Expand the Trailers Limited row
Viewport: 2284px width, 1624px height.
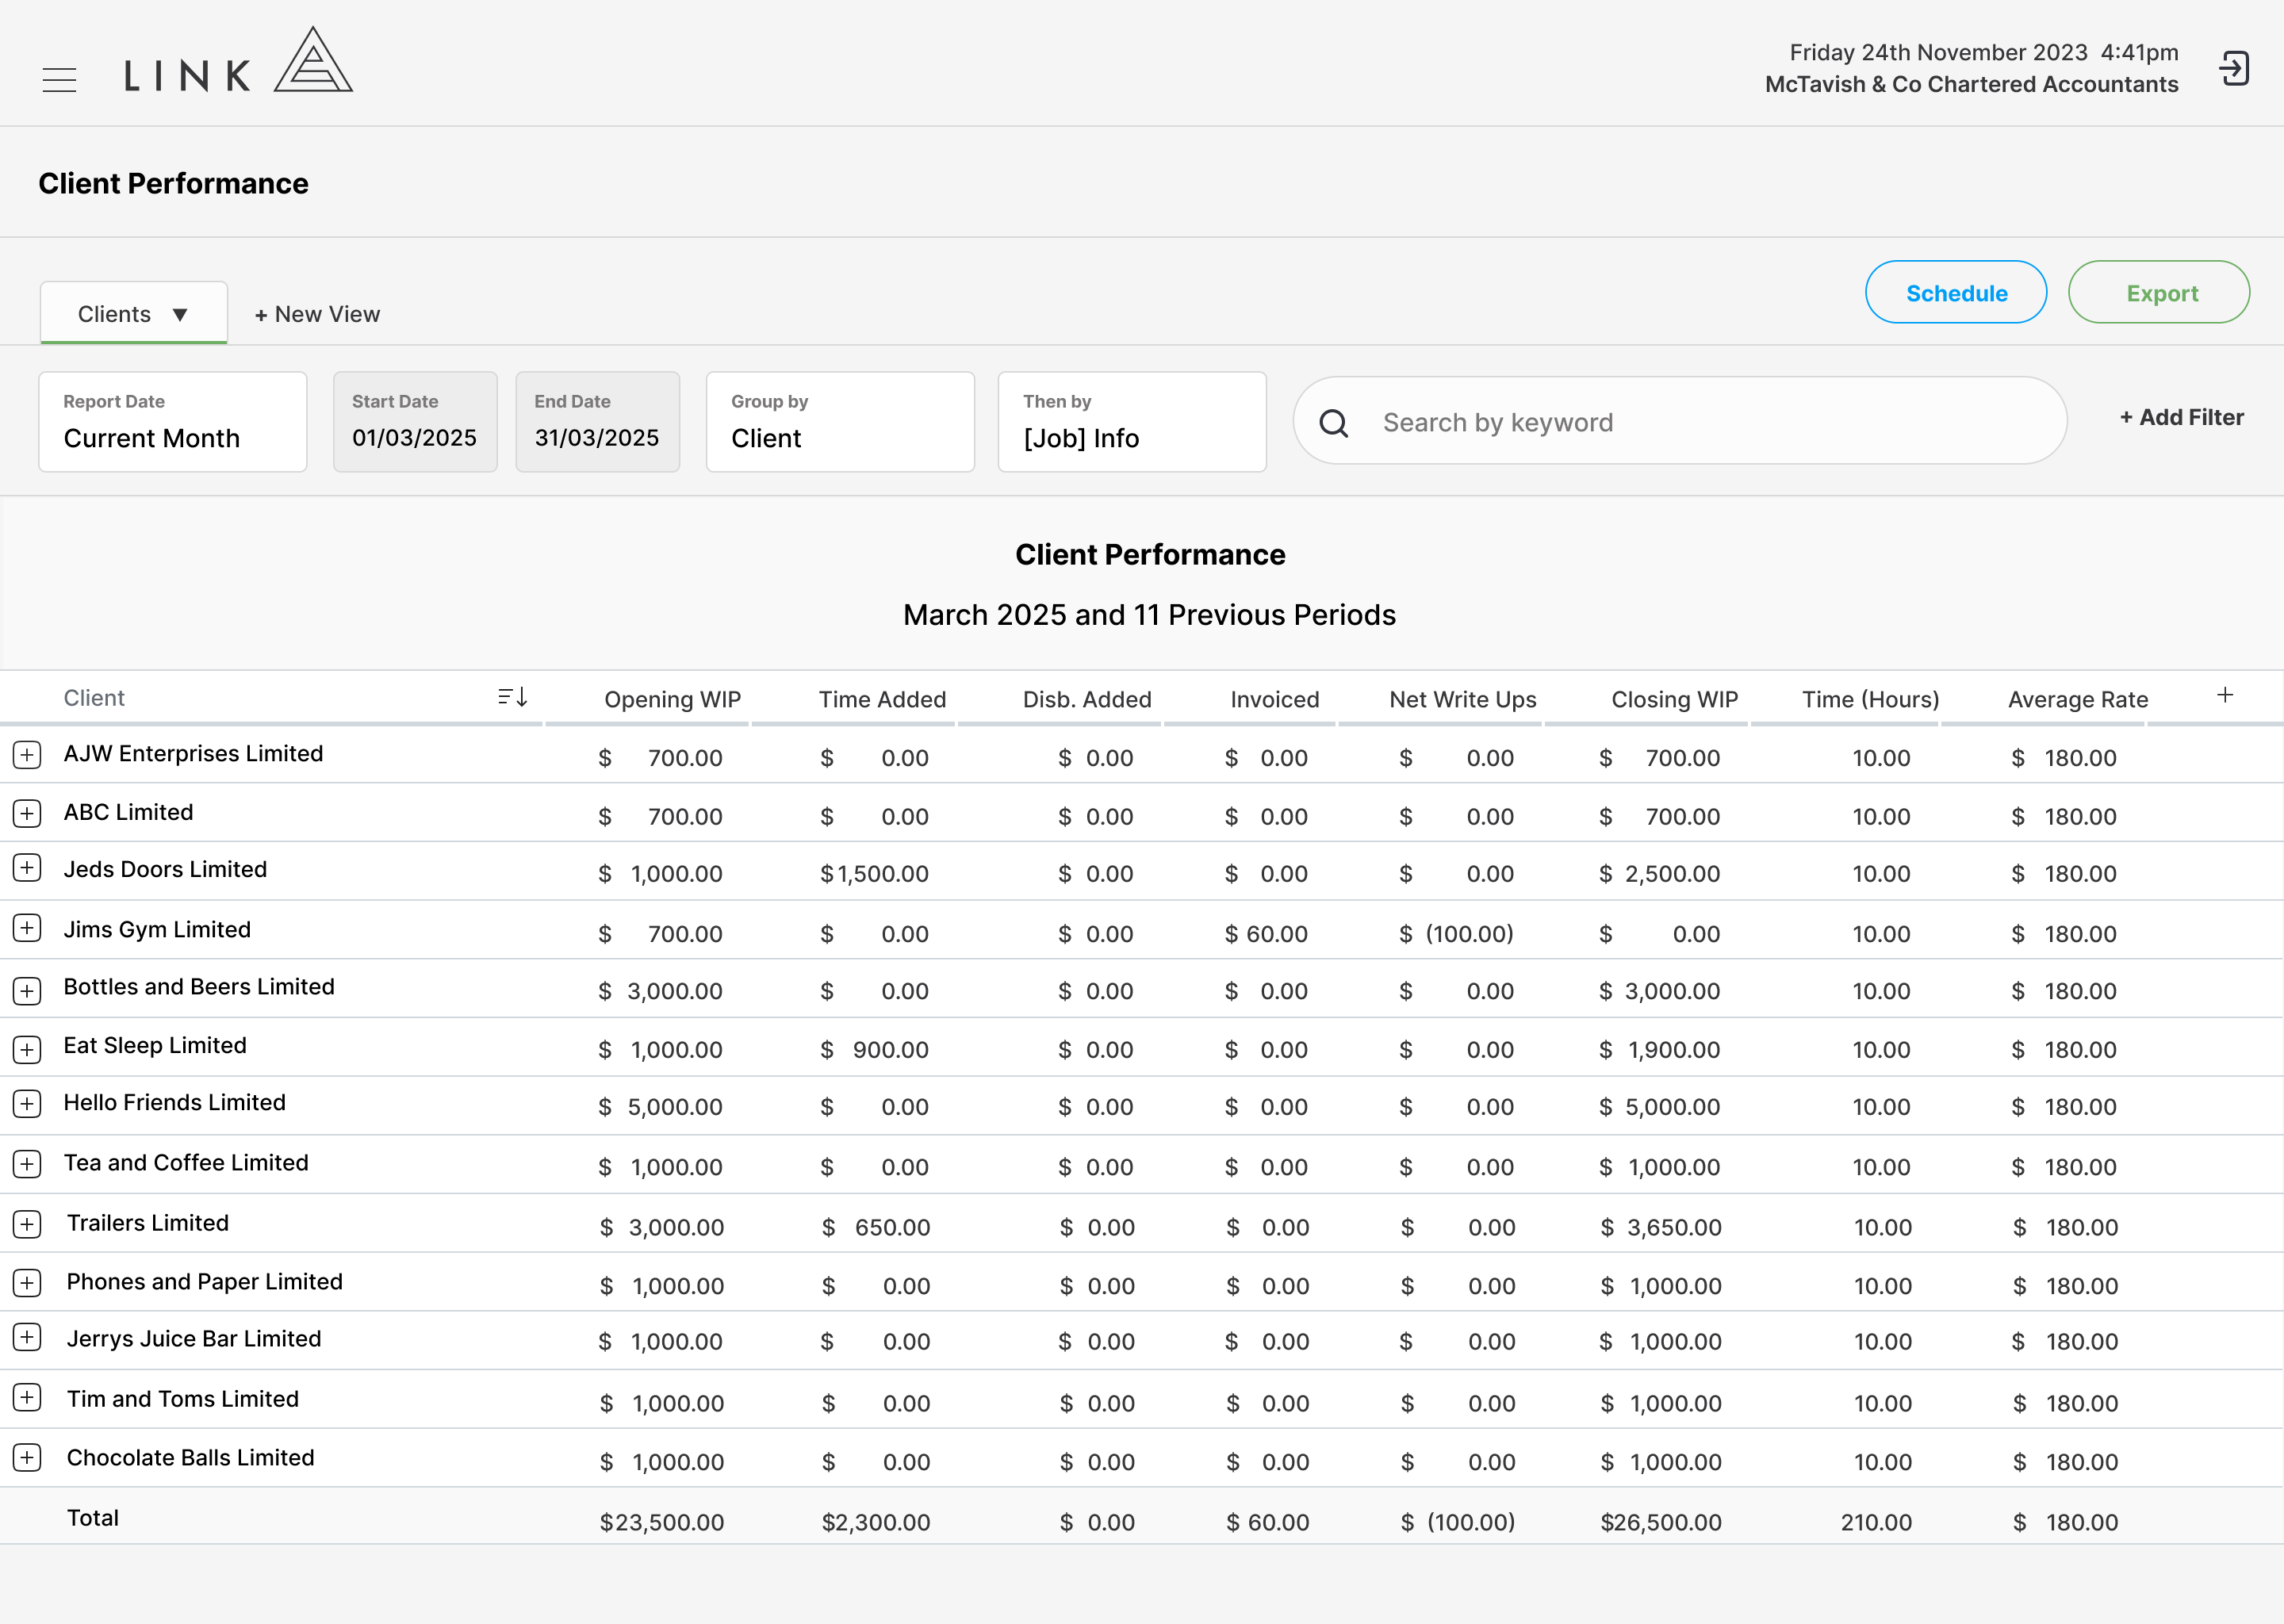pyautogui.click(x=27, y=1224)
